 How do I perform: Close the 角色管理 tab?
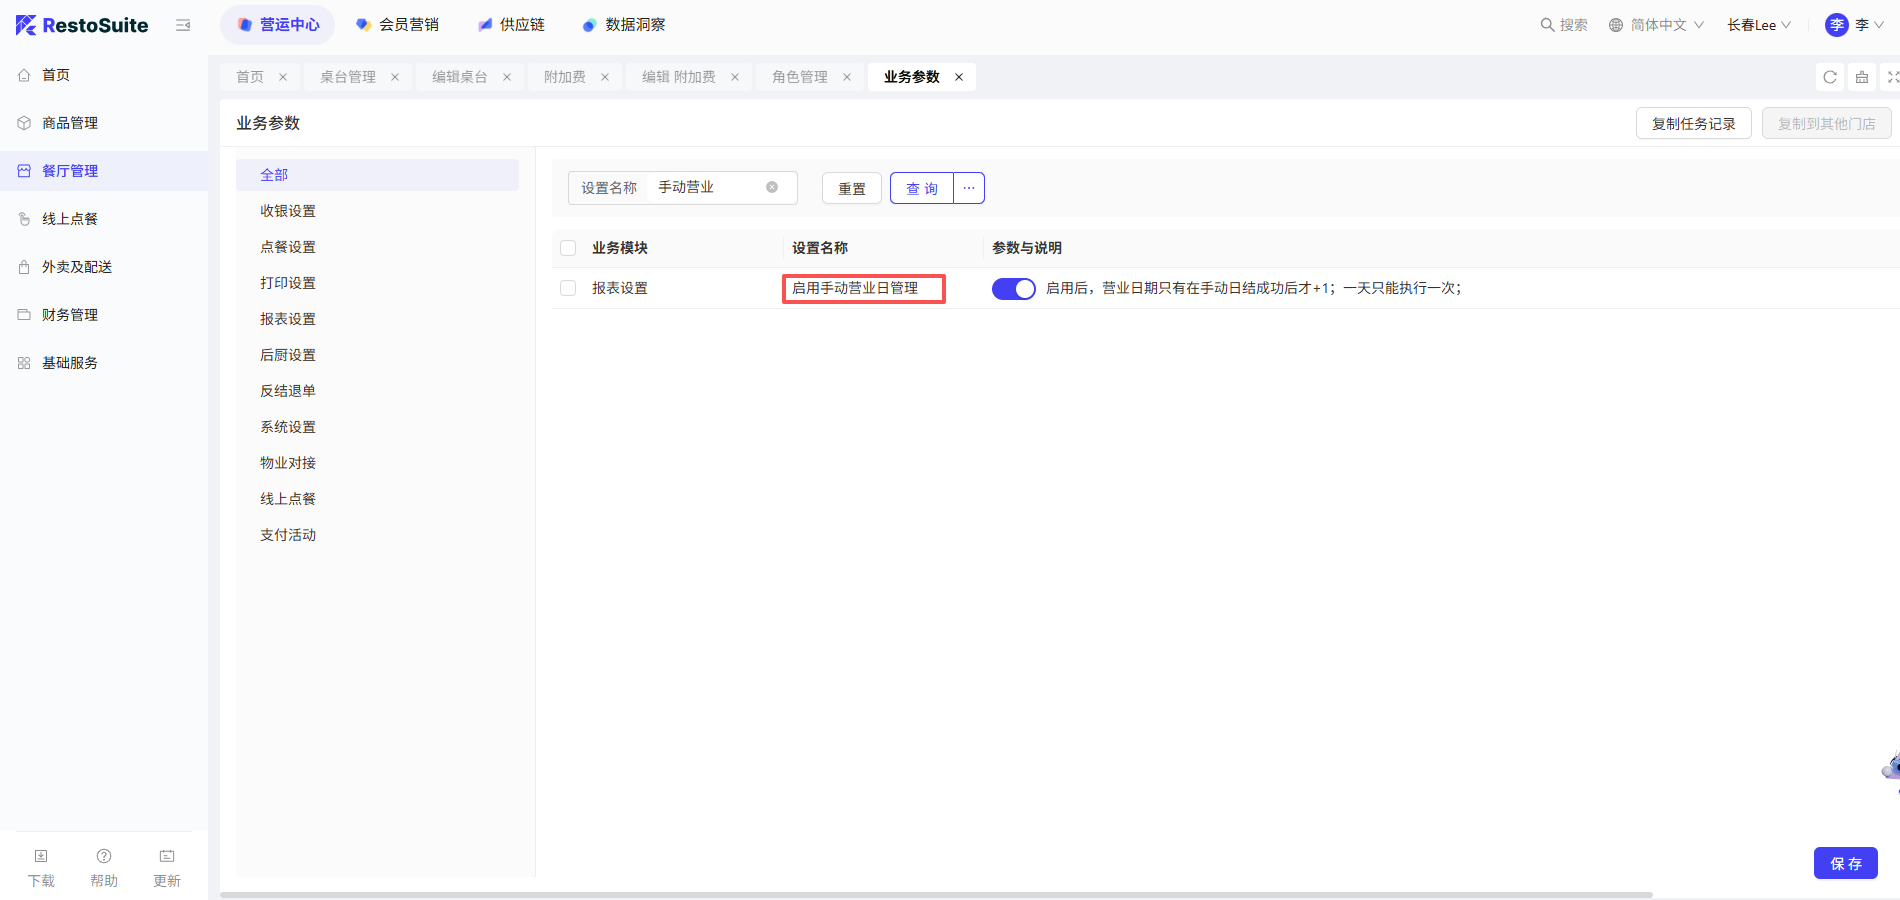847,77
